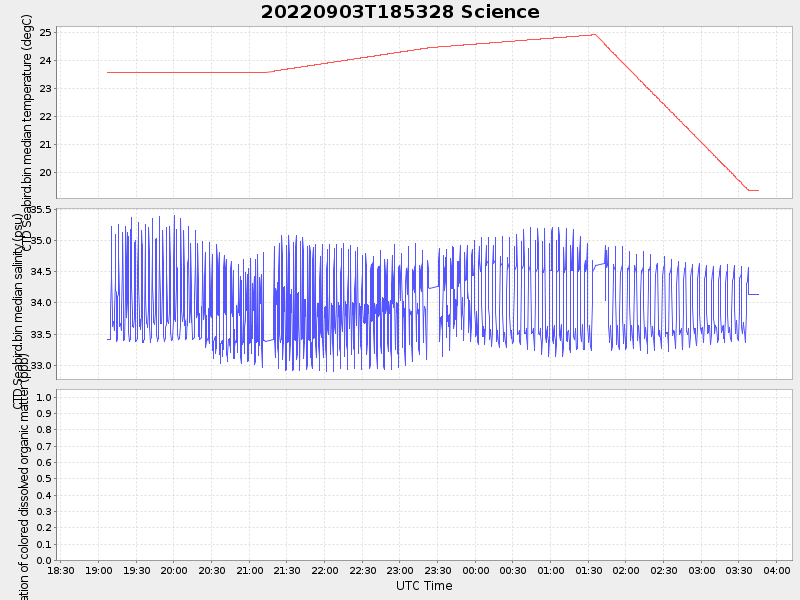Click the 01:00 time axis tick label
The width and height of the screenshot is (800, 600).
point(551,570)
